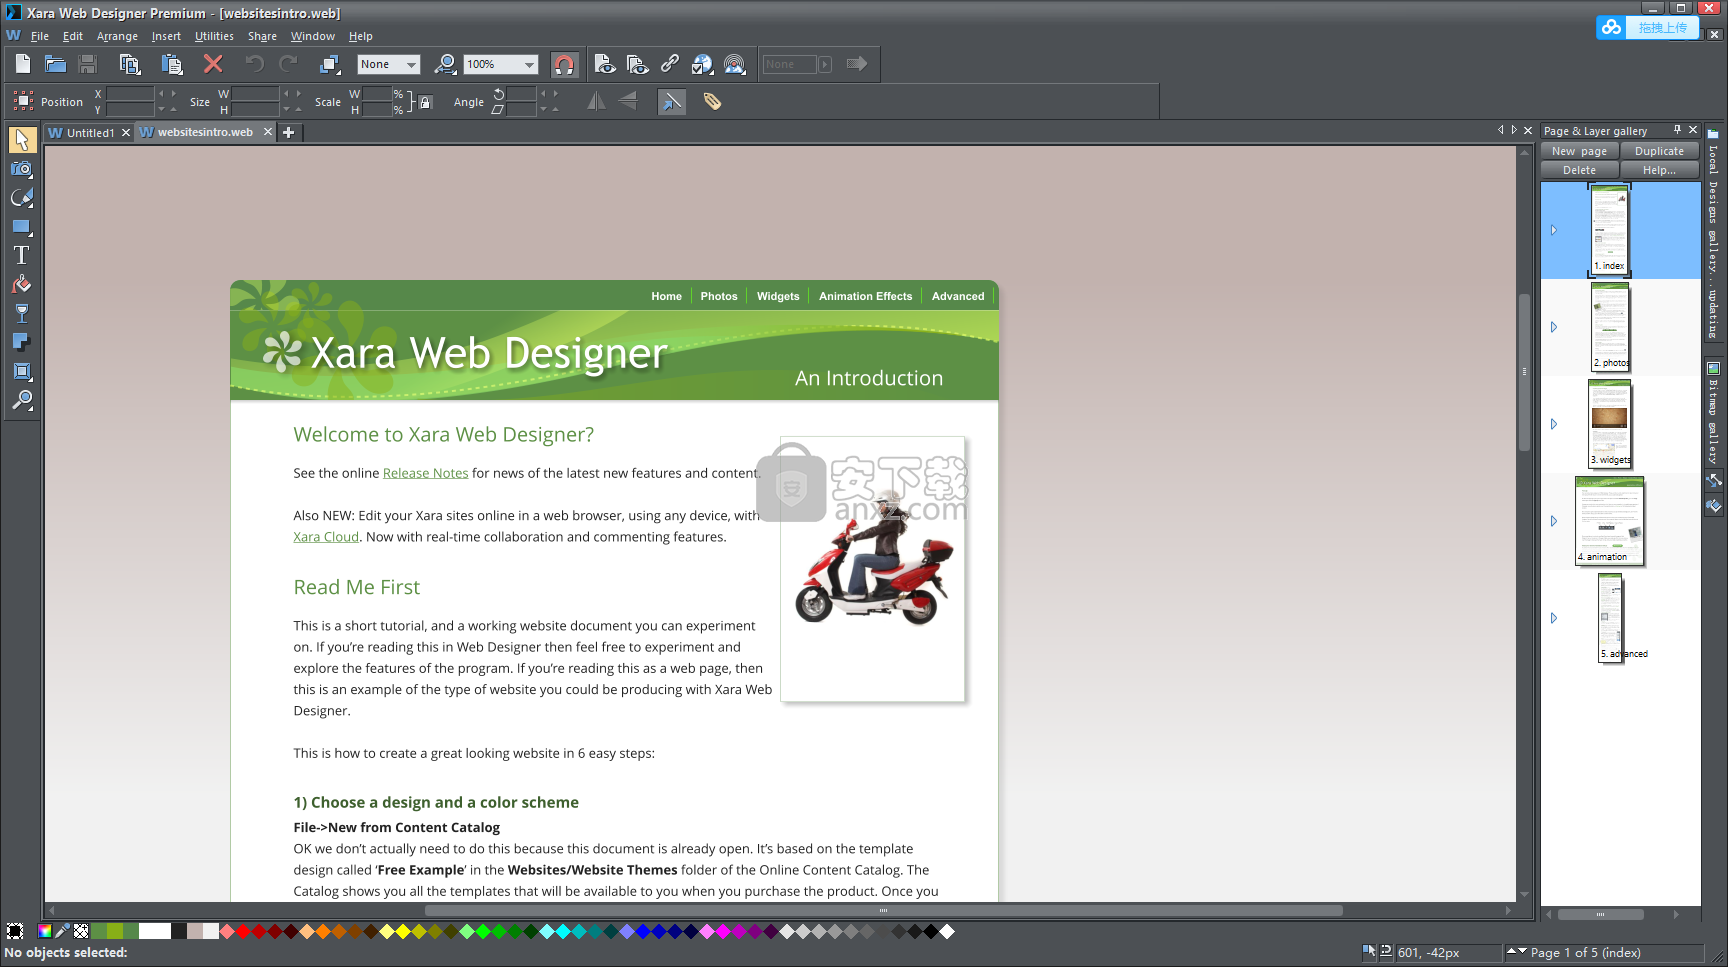Screen dimensions: 1728x967
Task: Open the color editor icon
Action: [x=45, y=931]
